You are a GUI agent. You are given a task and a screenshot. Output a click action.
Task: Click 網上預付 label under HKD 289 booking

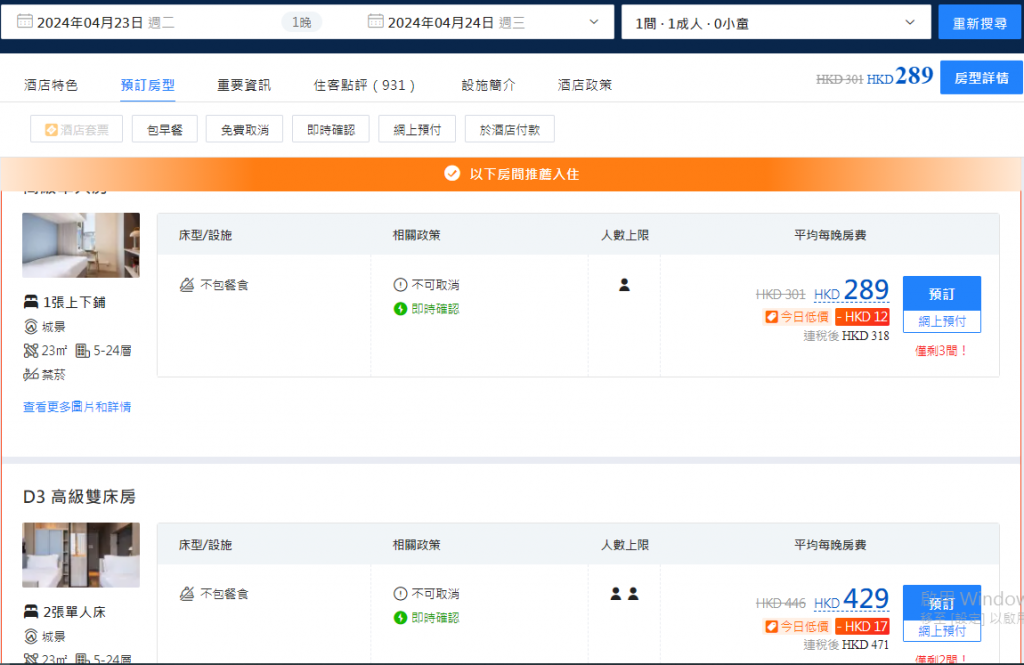tap(942, 321)
